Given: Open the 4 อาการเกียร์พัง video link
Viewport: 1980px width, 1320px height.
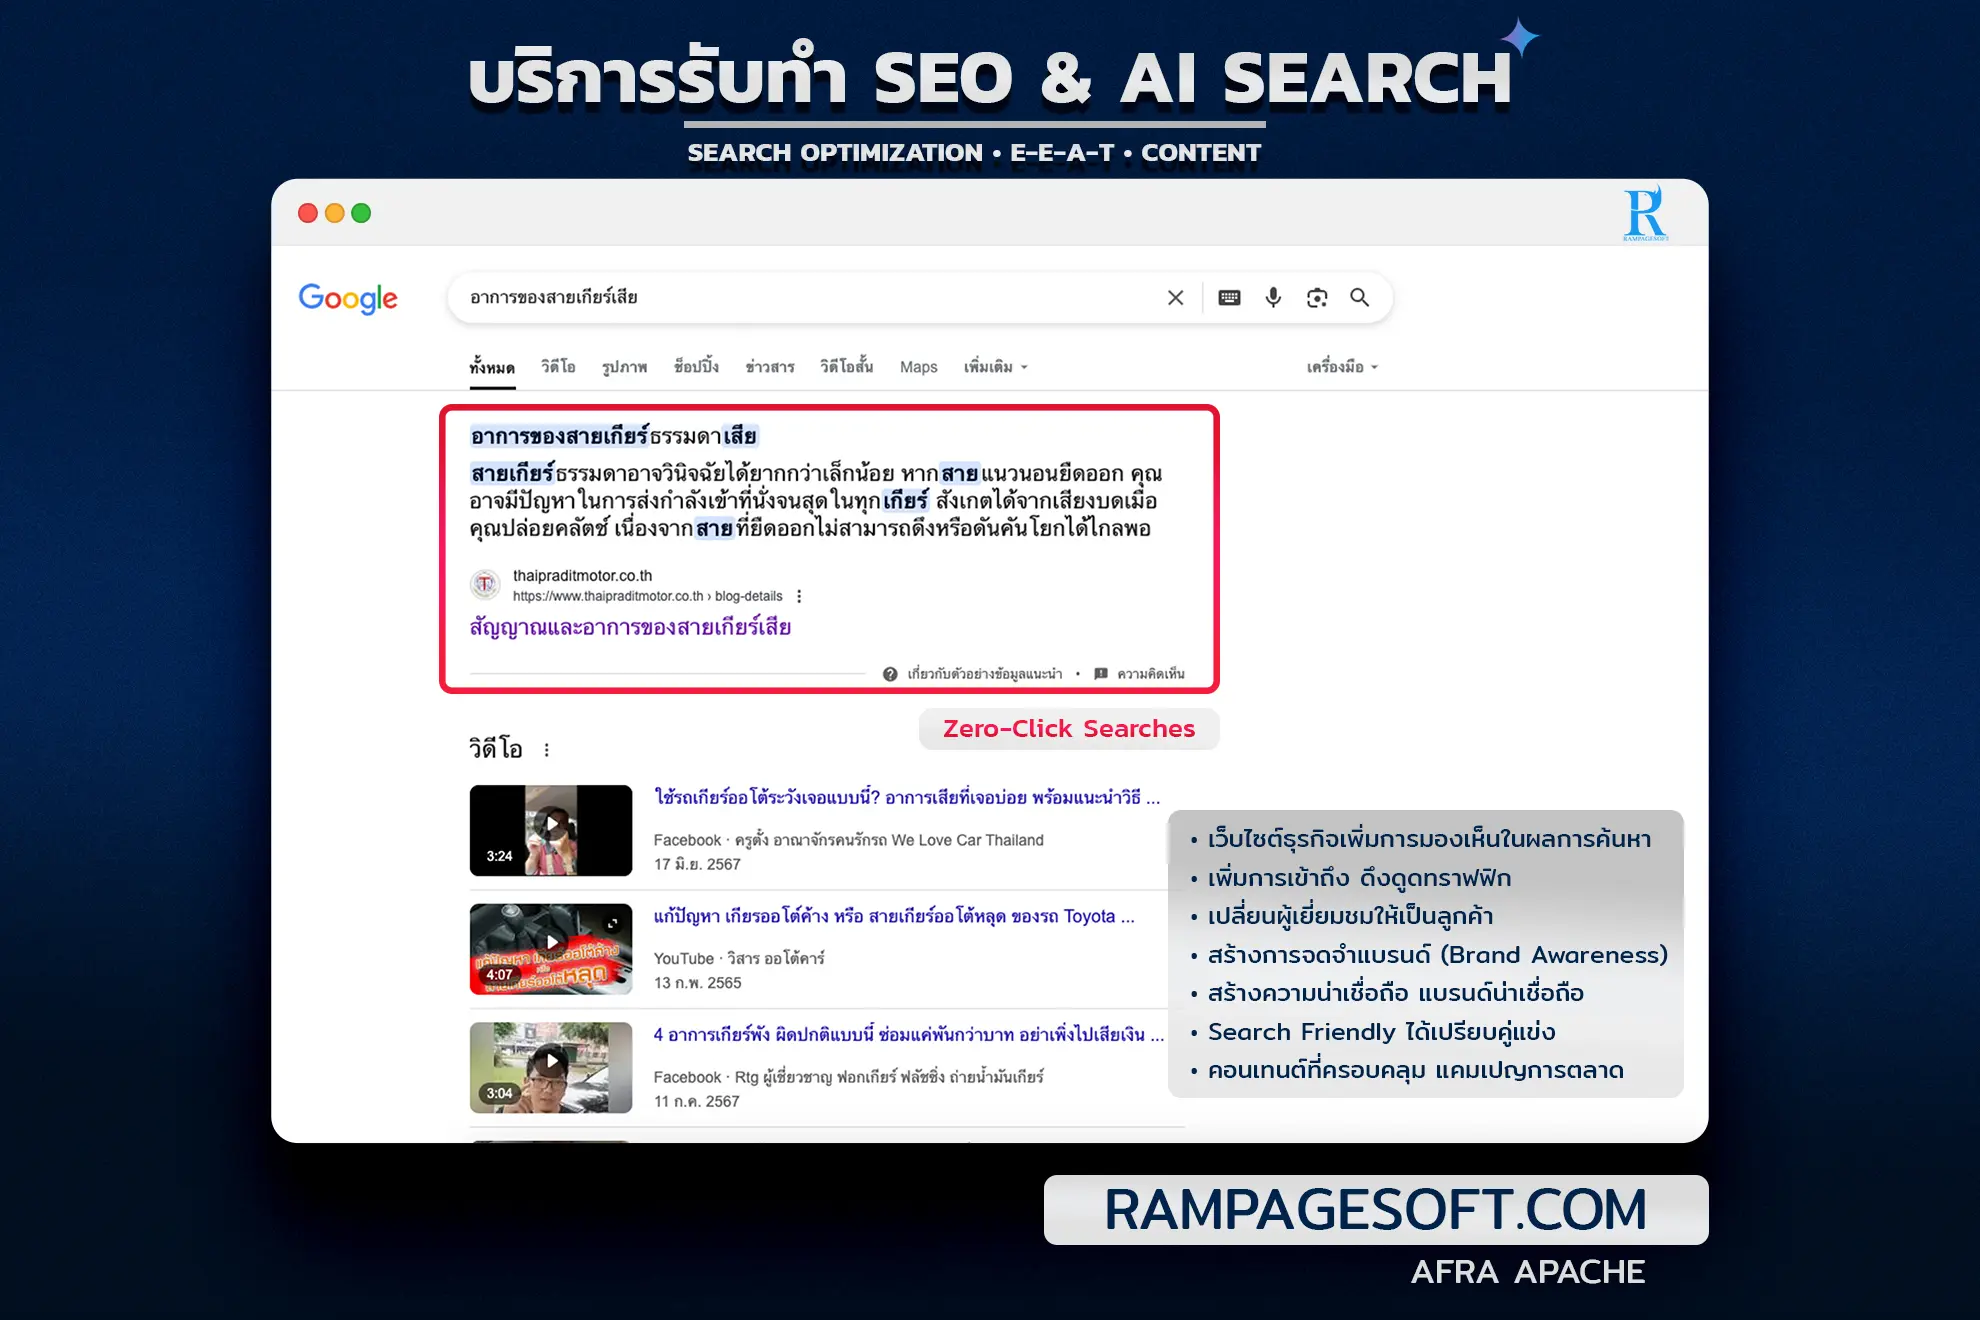Looking at the screenshot, I should (909, 1034).
